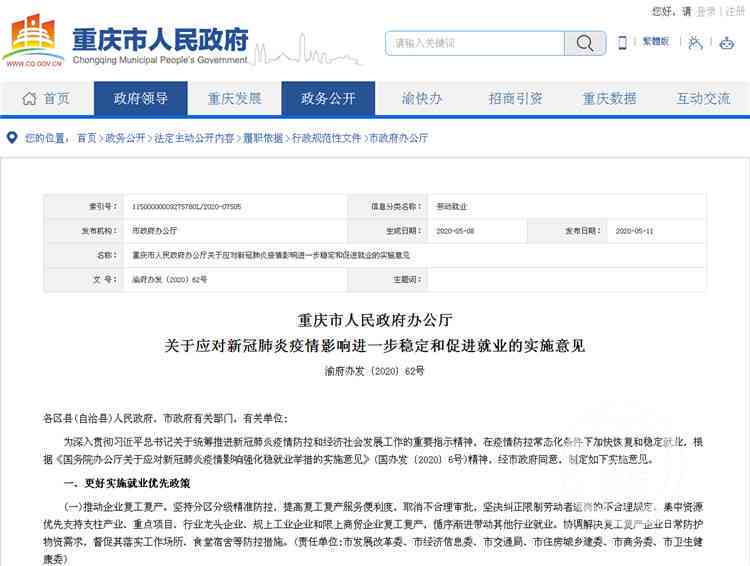
Task: Click the house icon beside 首页
Action: point(29,99)
